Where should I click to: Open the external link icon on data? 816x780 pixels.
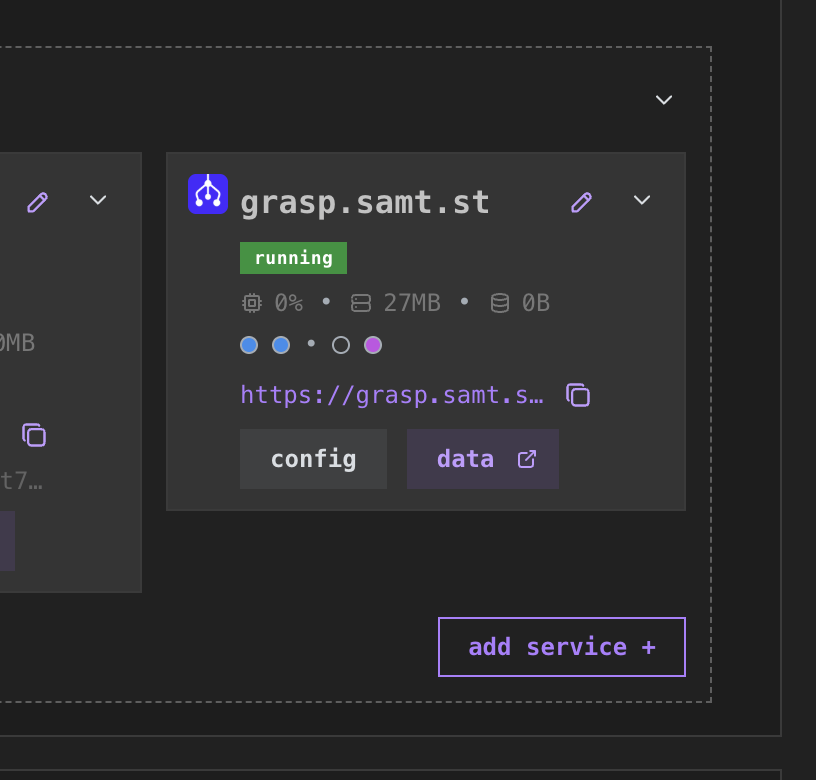click(527, 459)
